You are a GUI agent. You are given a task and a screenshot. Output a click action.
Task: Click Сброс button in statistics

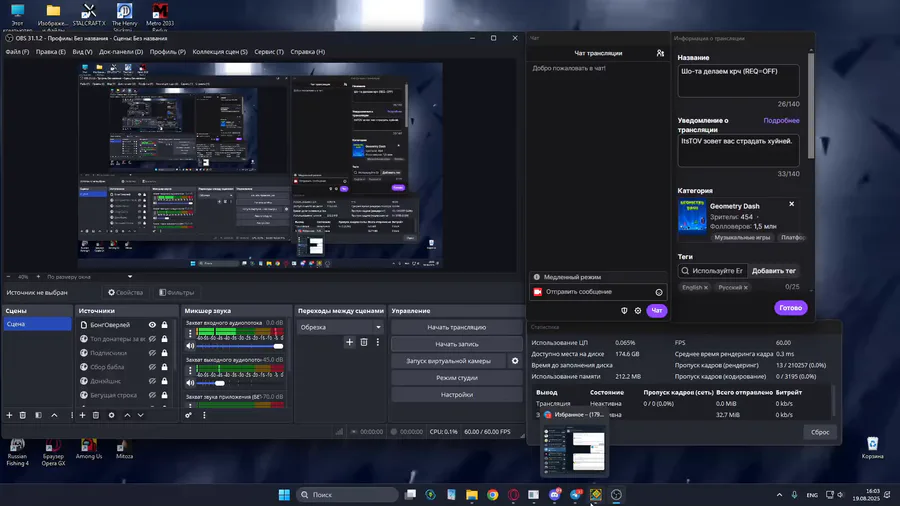click(x=820, y=432)
